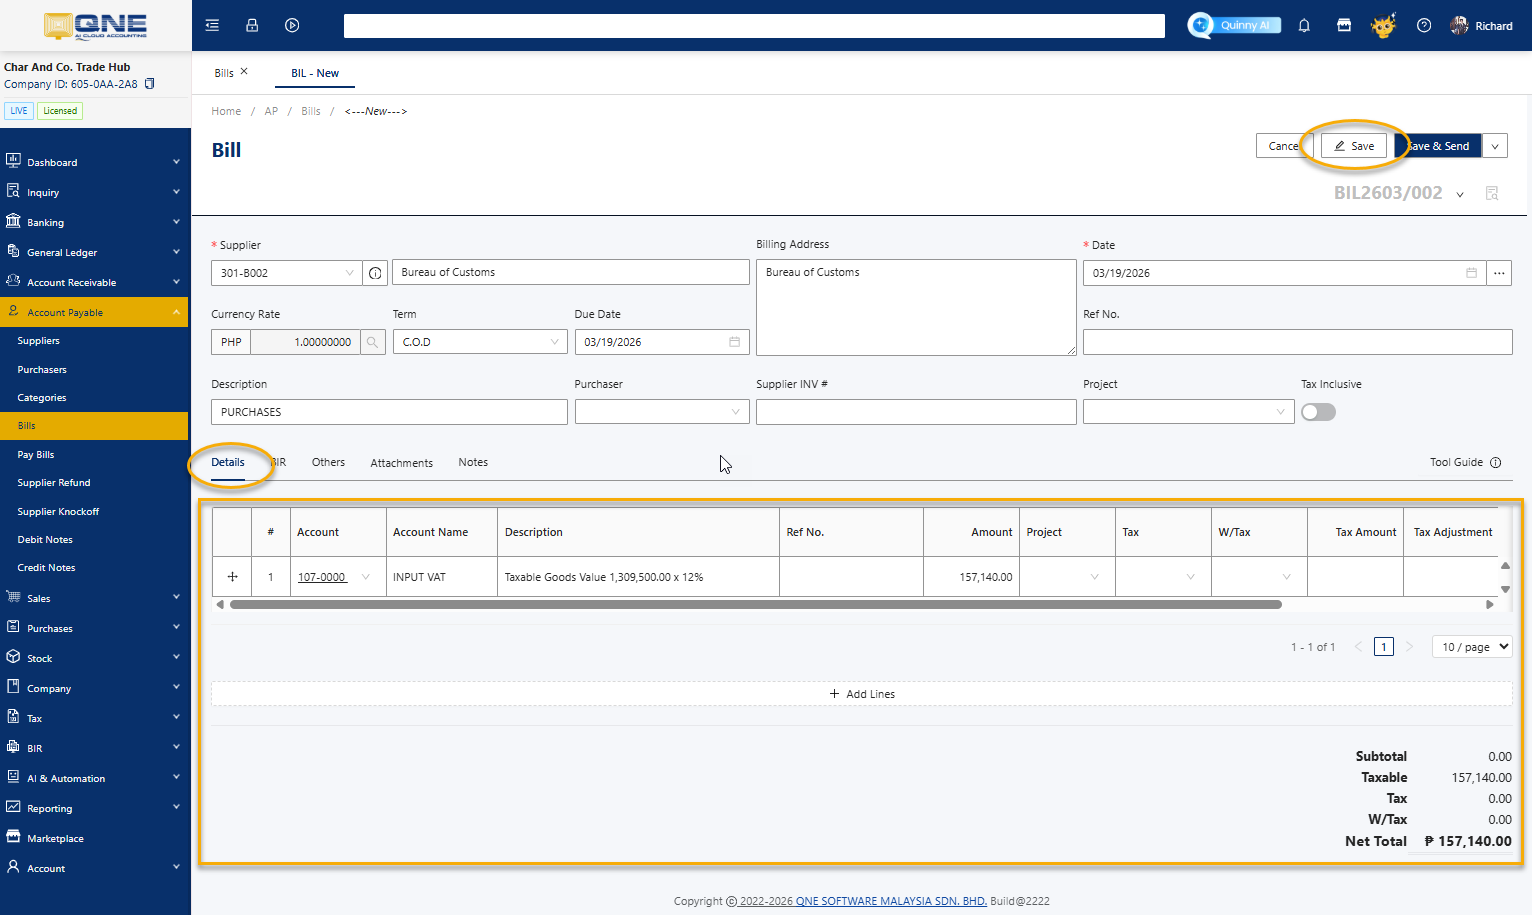The image size is (1532, 915).
Task: Select the Details tab
Action: point(228,462)
